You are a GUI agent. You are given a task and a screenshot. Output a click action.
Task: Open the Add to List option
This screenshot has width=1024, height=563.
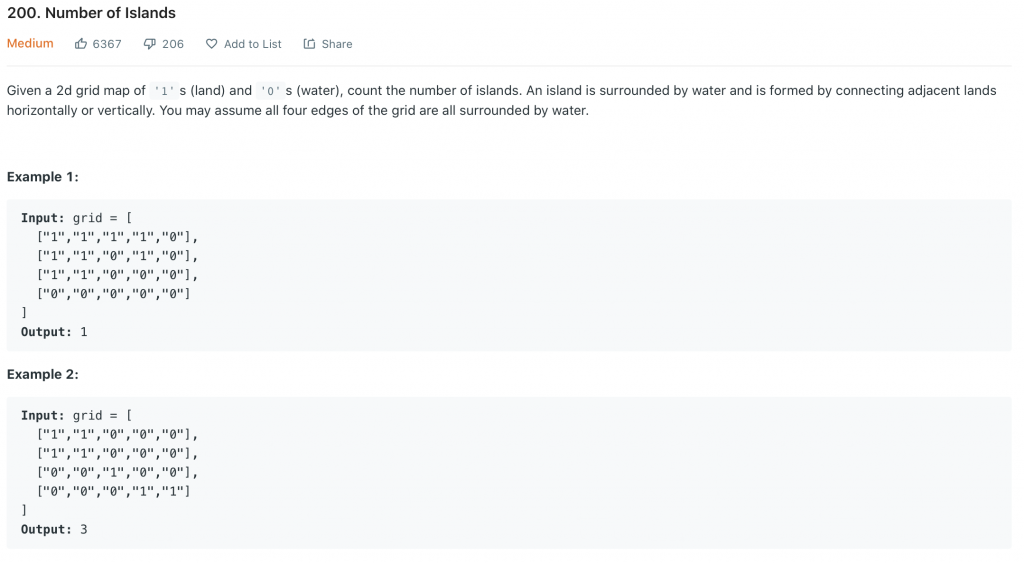click(253, 44)
